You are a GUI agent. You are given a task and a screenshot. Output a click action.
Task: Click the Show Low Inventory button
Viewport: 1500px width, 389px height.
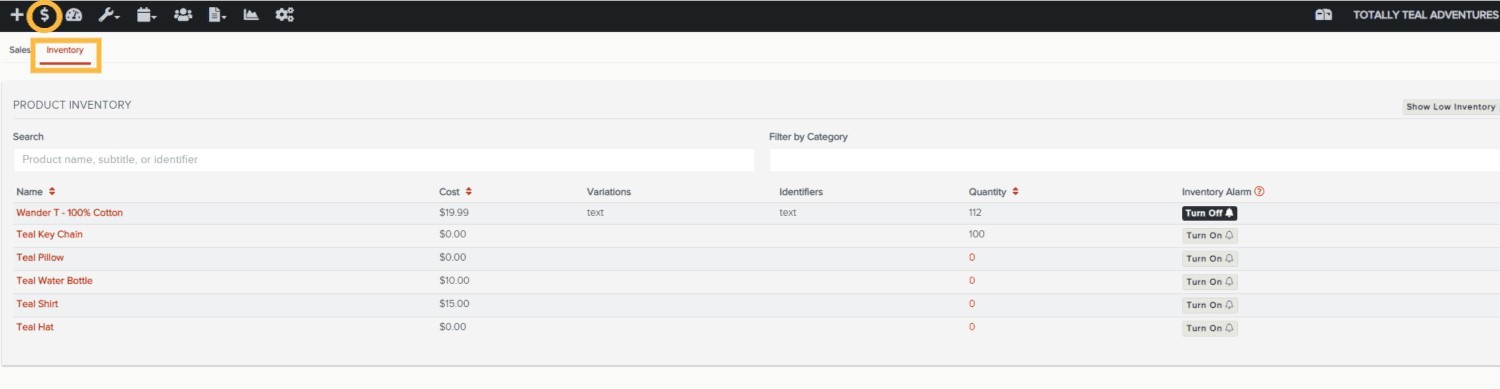click(x=1451, y=107)
